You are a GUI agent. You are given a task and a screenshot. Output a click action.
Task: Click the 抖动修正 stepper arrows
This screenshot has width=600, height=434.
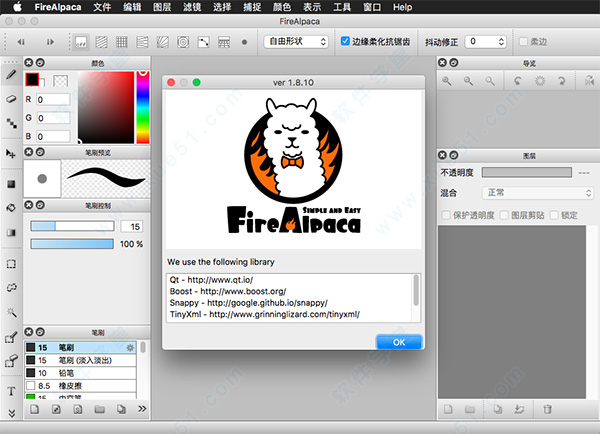coord(501,41)
